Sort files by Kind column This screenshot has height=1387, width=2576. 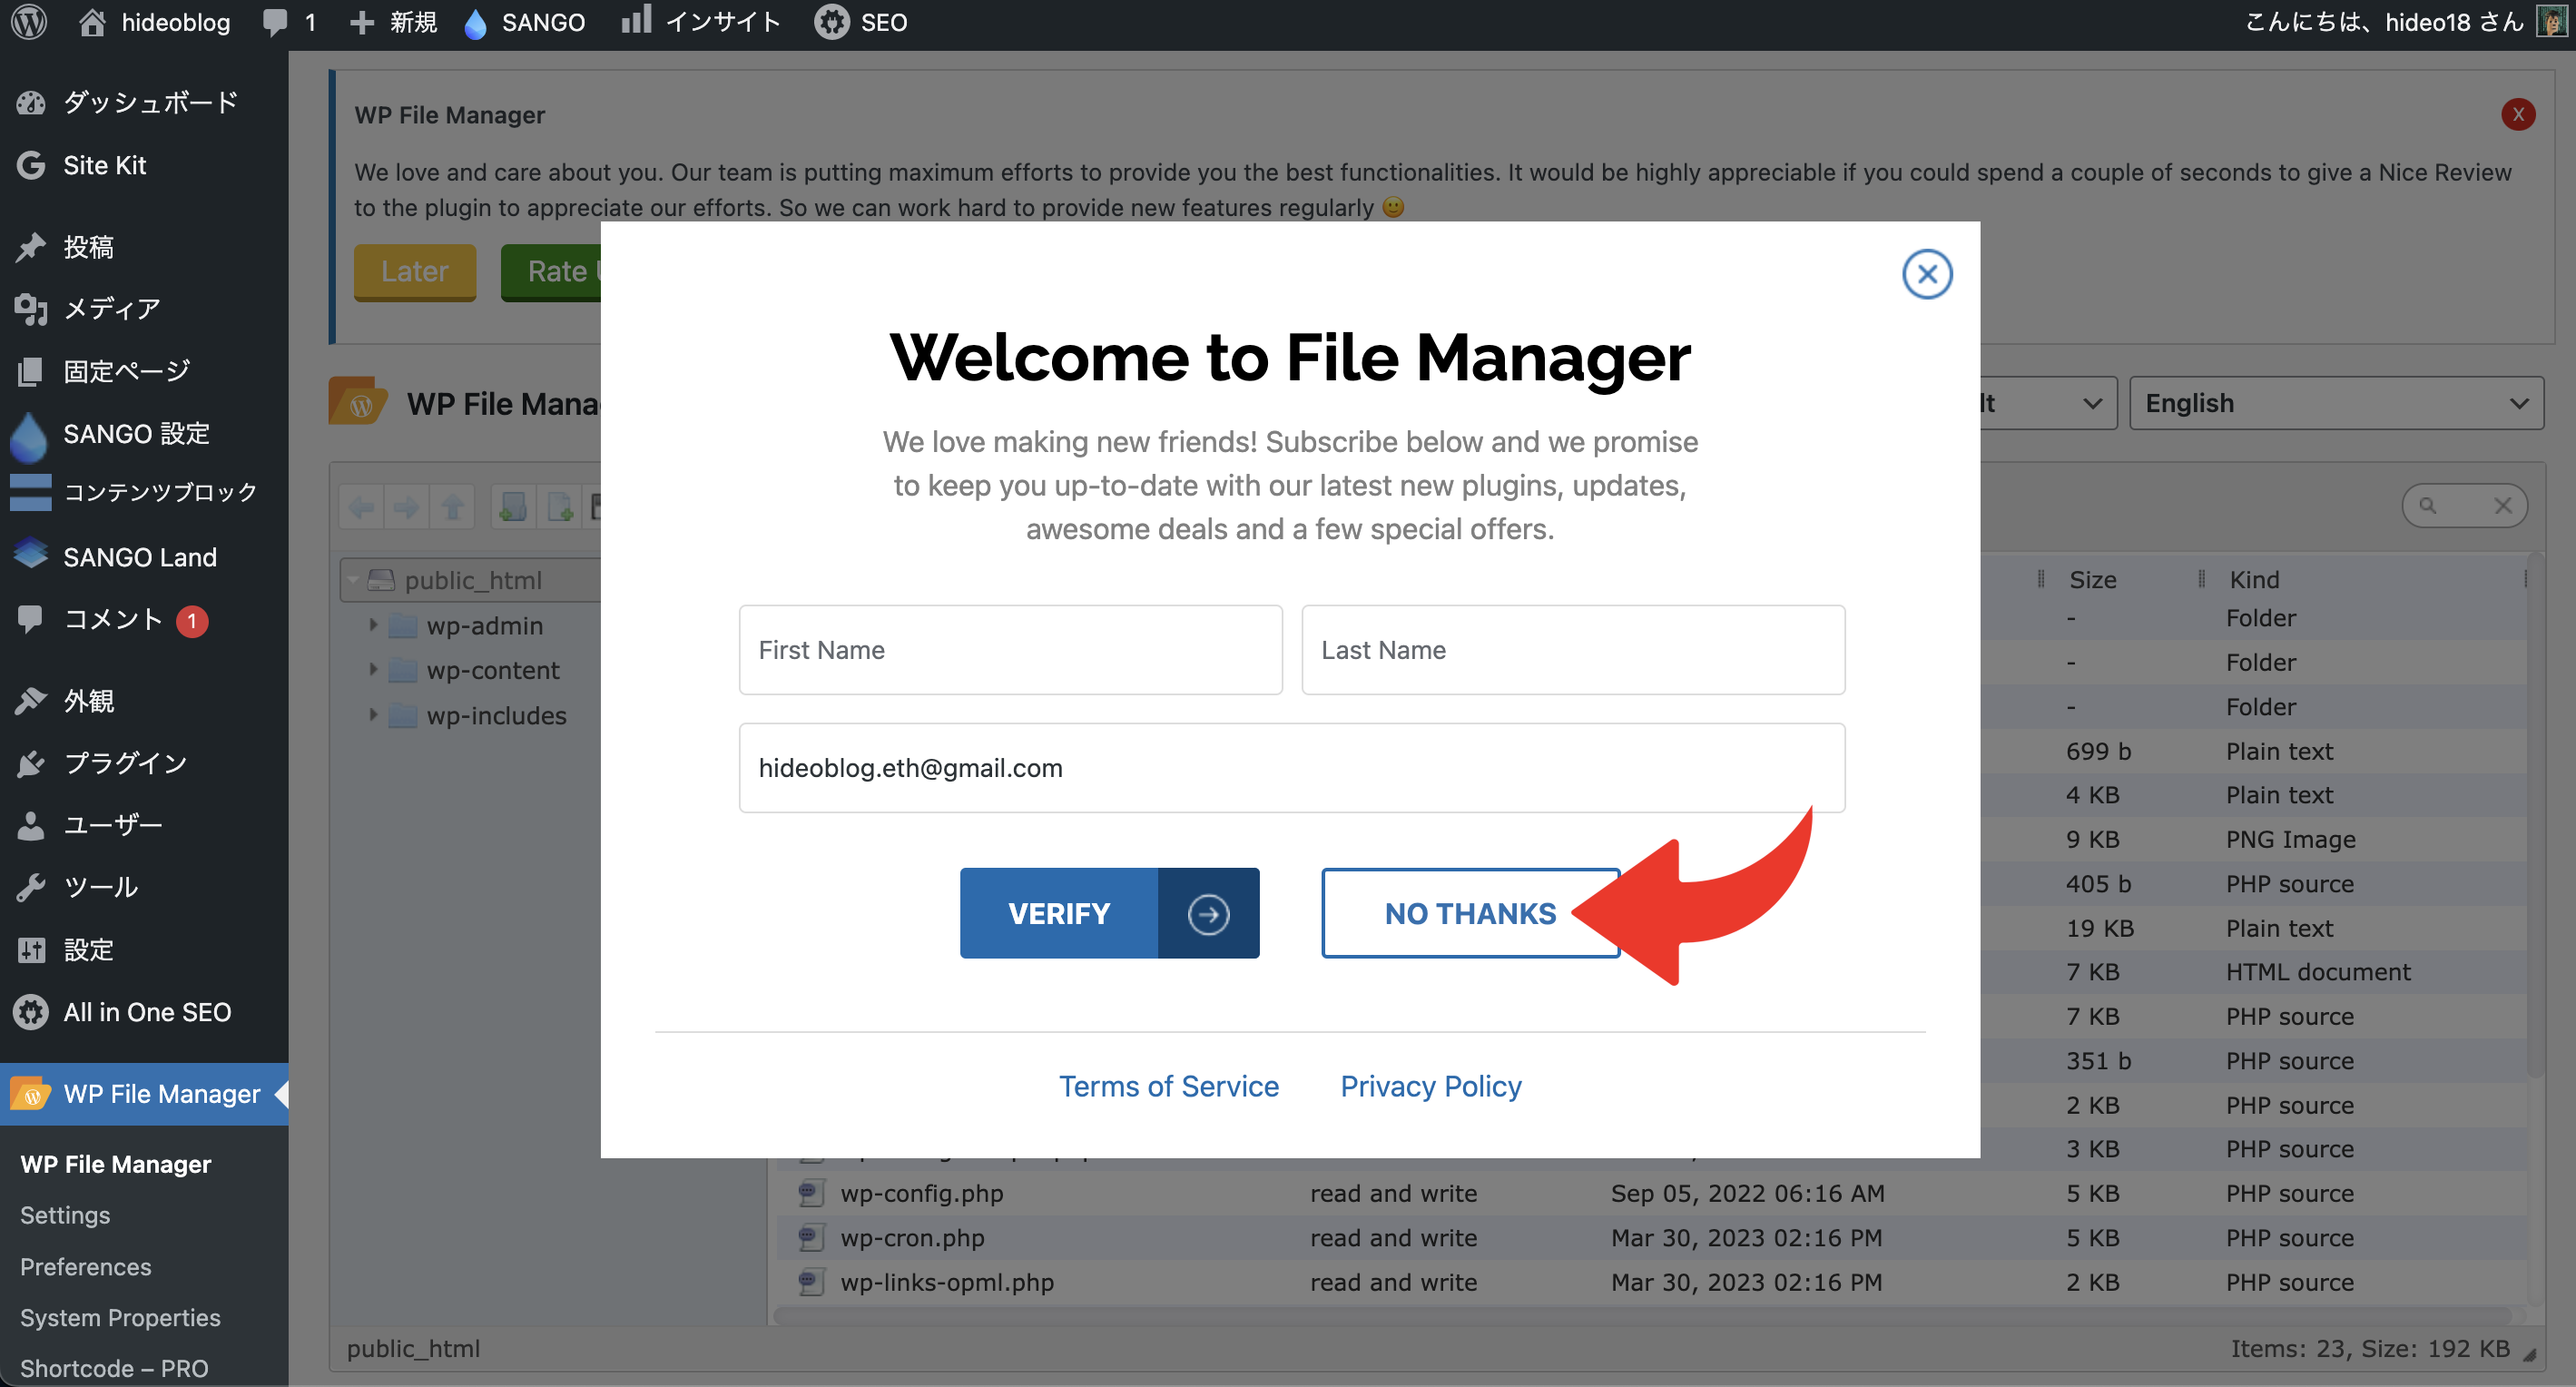(2254, 579)
